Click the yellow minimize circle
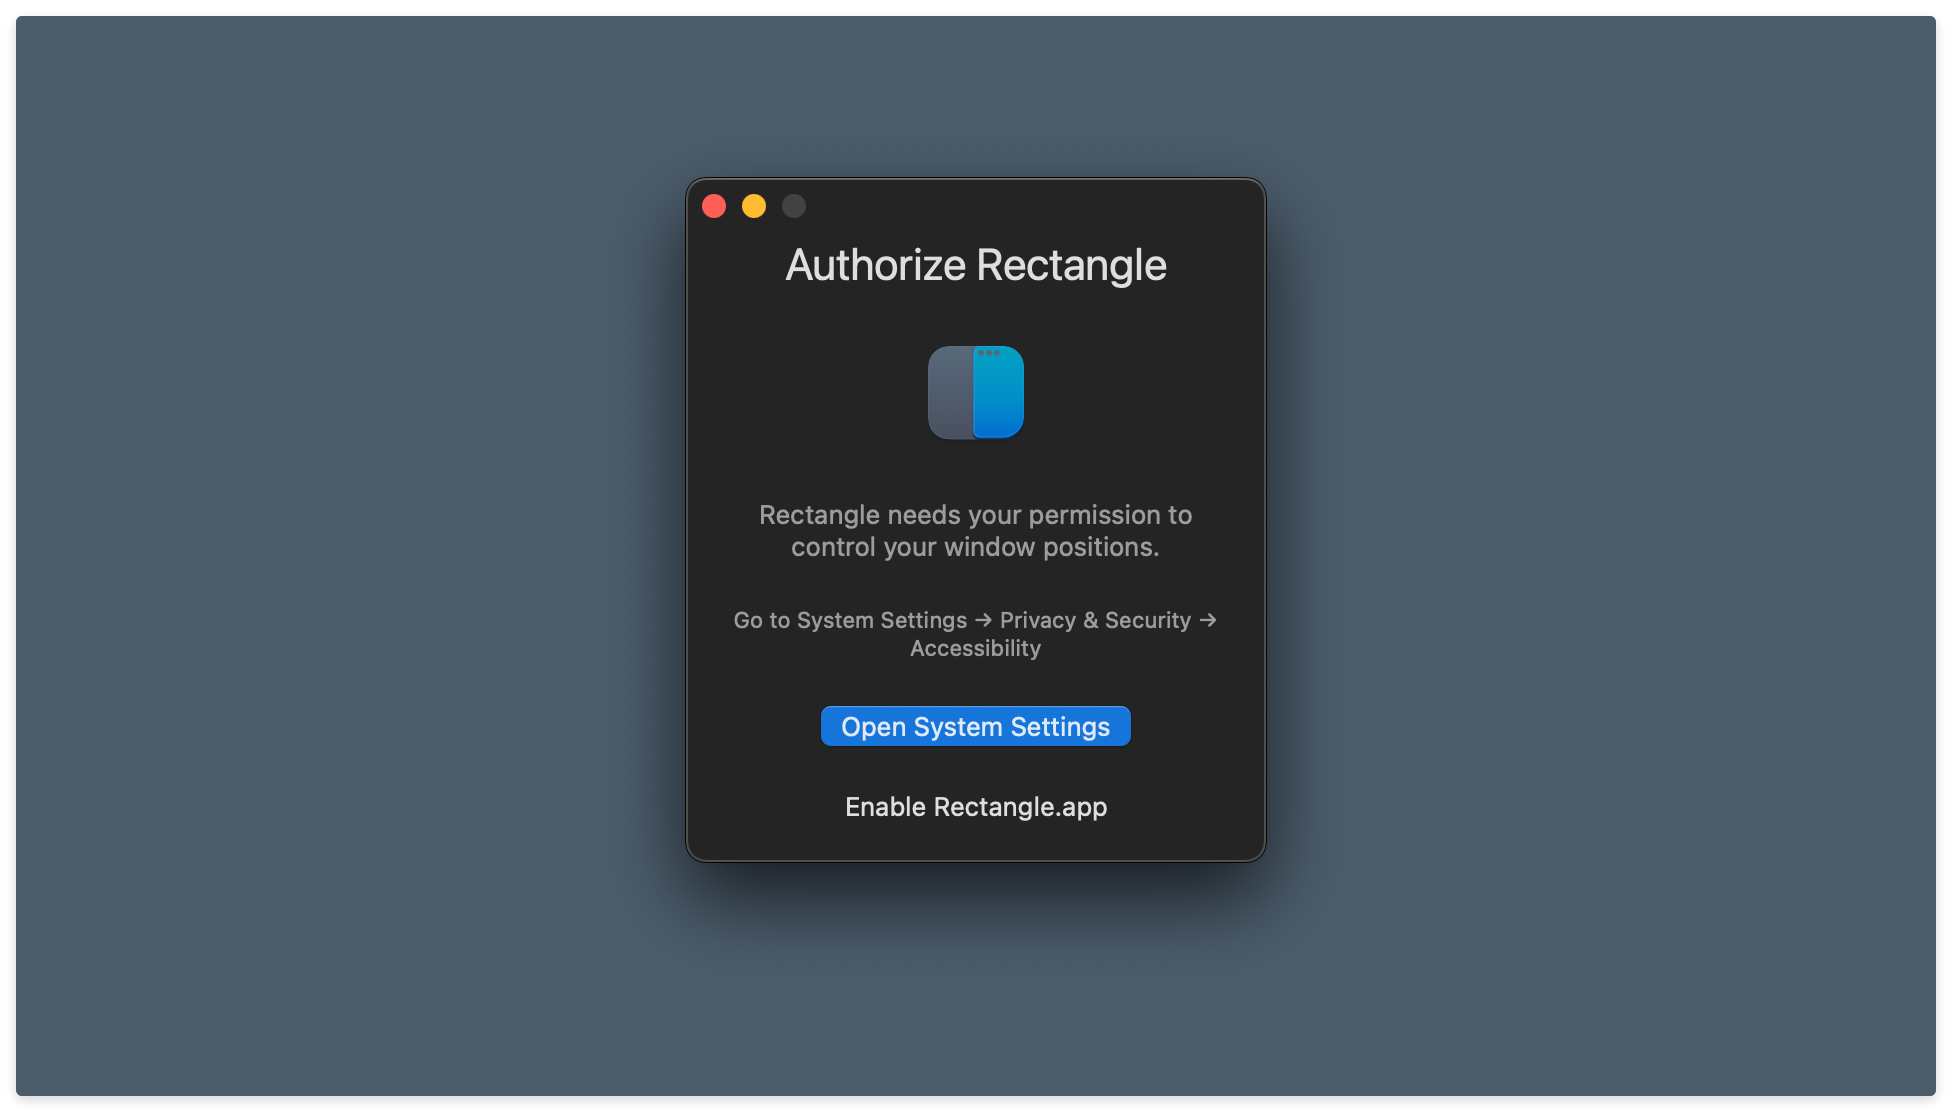Screen dimensions: 1952x1112 coord(754,205)
